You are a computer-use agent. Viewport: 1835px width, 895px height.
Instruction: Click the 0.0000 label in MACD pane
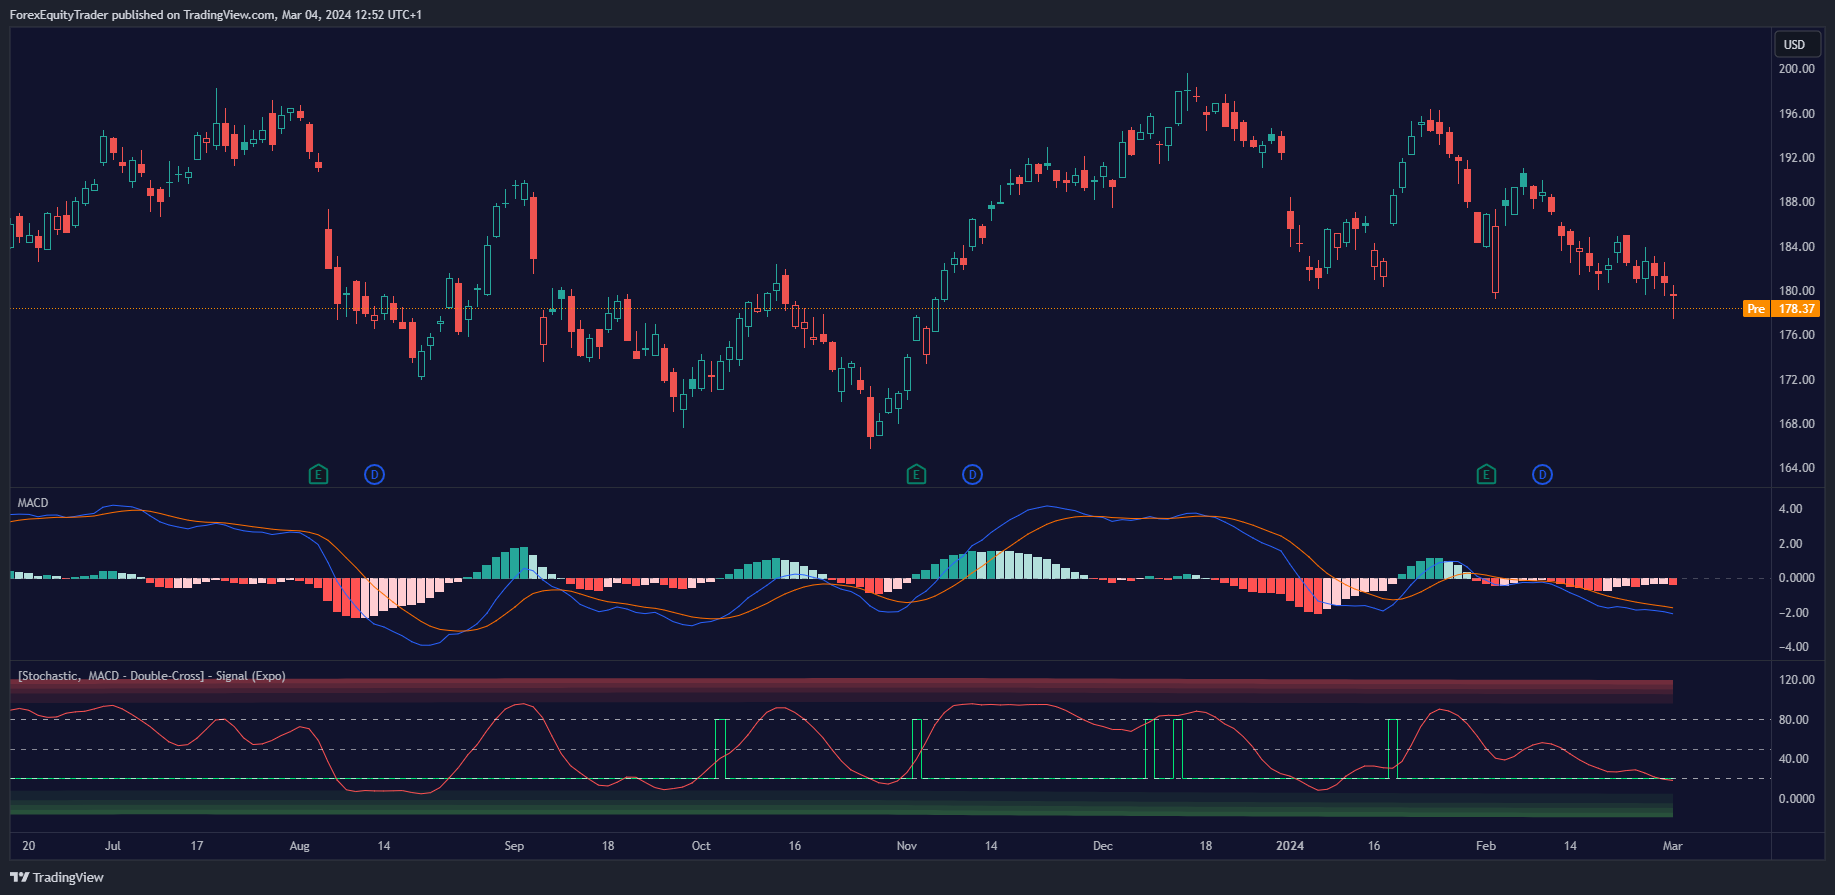pos(1797,578)
